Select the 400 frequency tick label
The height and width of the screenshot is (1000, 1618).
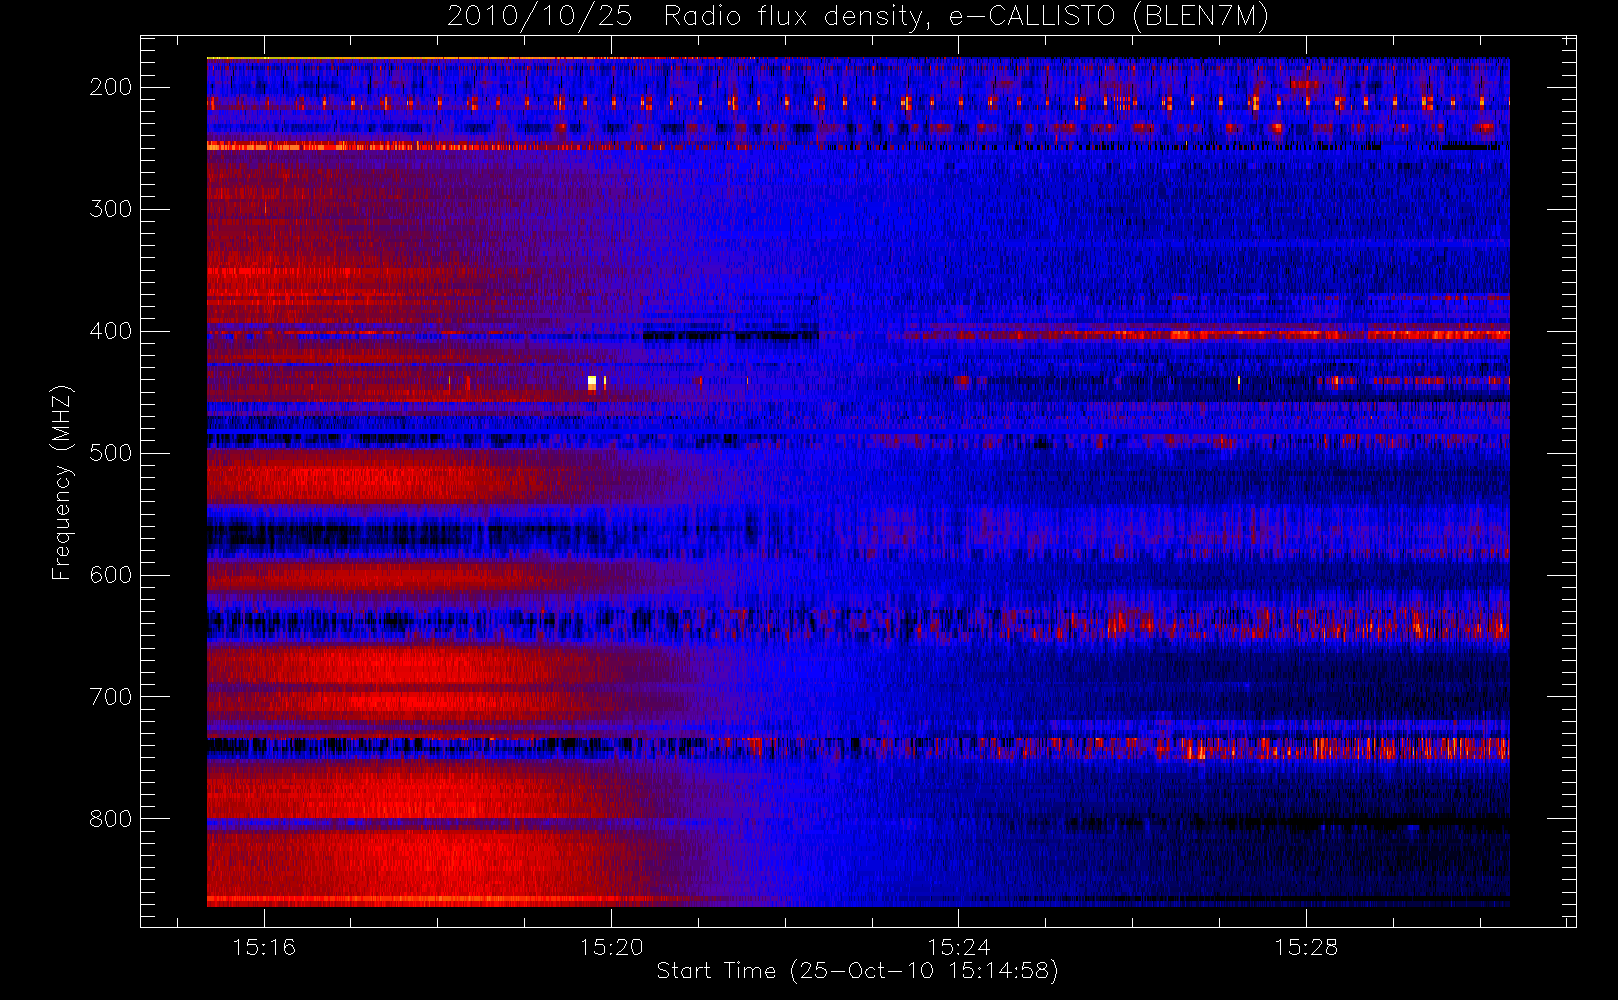tap(110, 331)
